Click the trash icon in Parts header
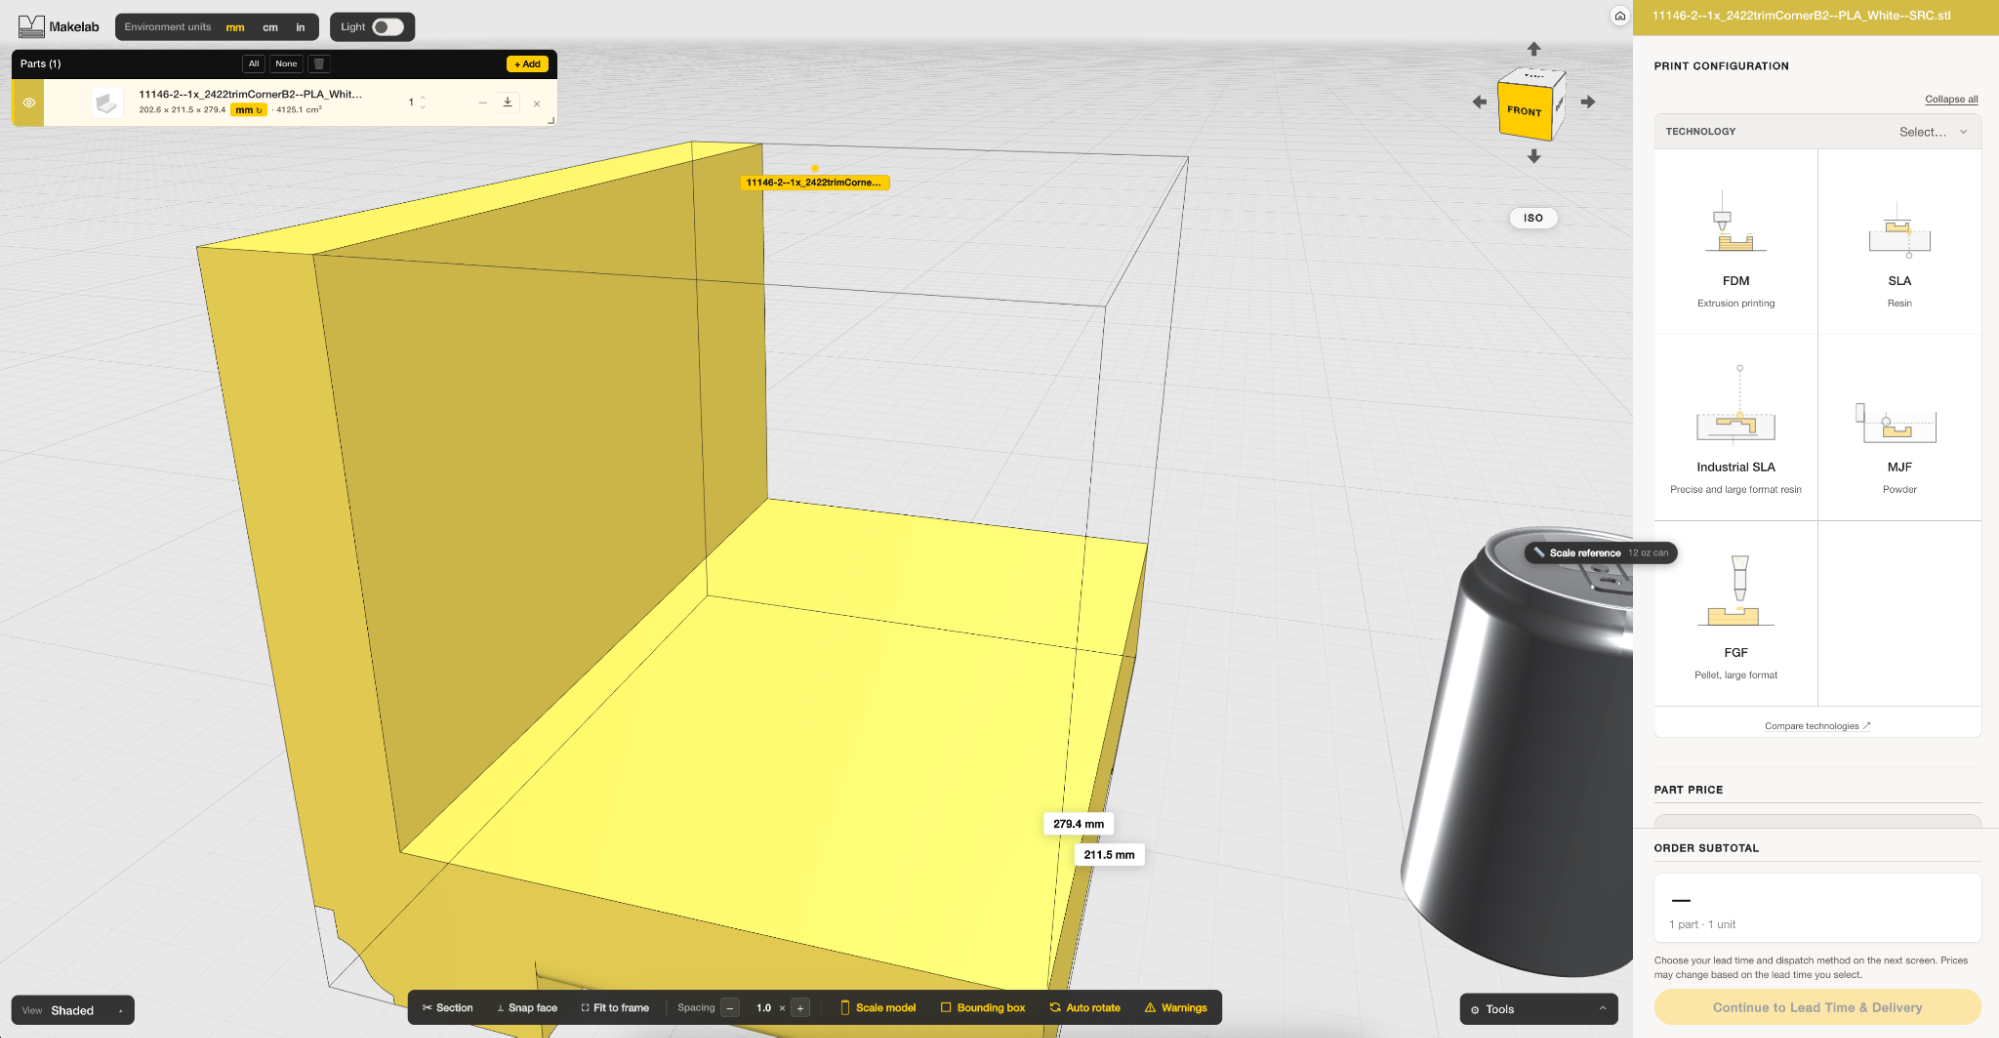1999x1038 pixels. coord(319,64)
